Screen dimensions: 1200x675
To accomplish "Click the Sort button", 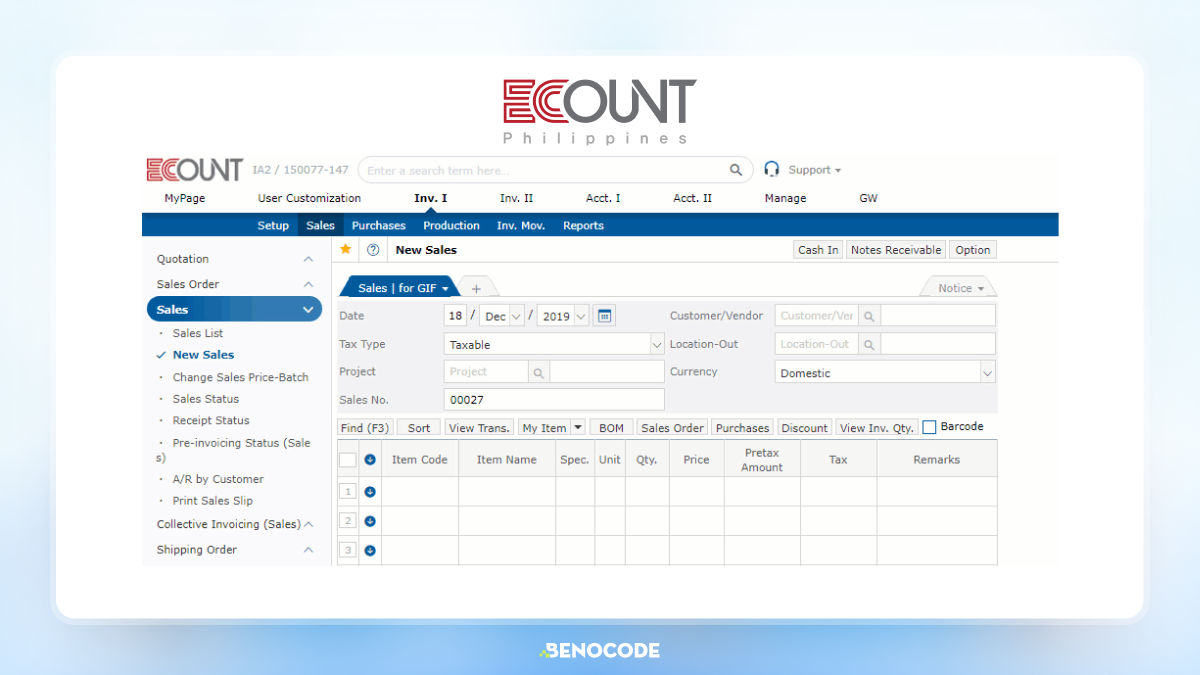I will coord(419,427).
